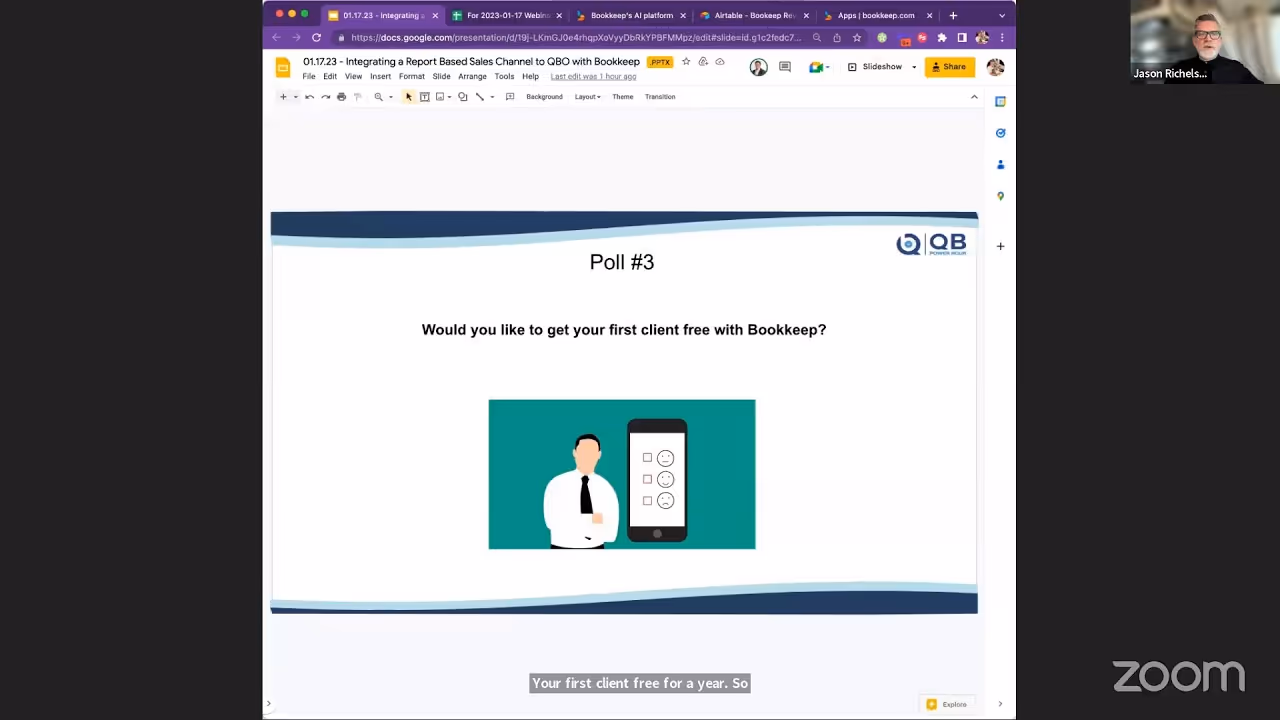
Task: Open the View menu
Action: tap(353, 77)
